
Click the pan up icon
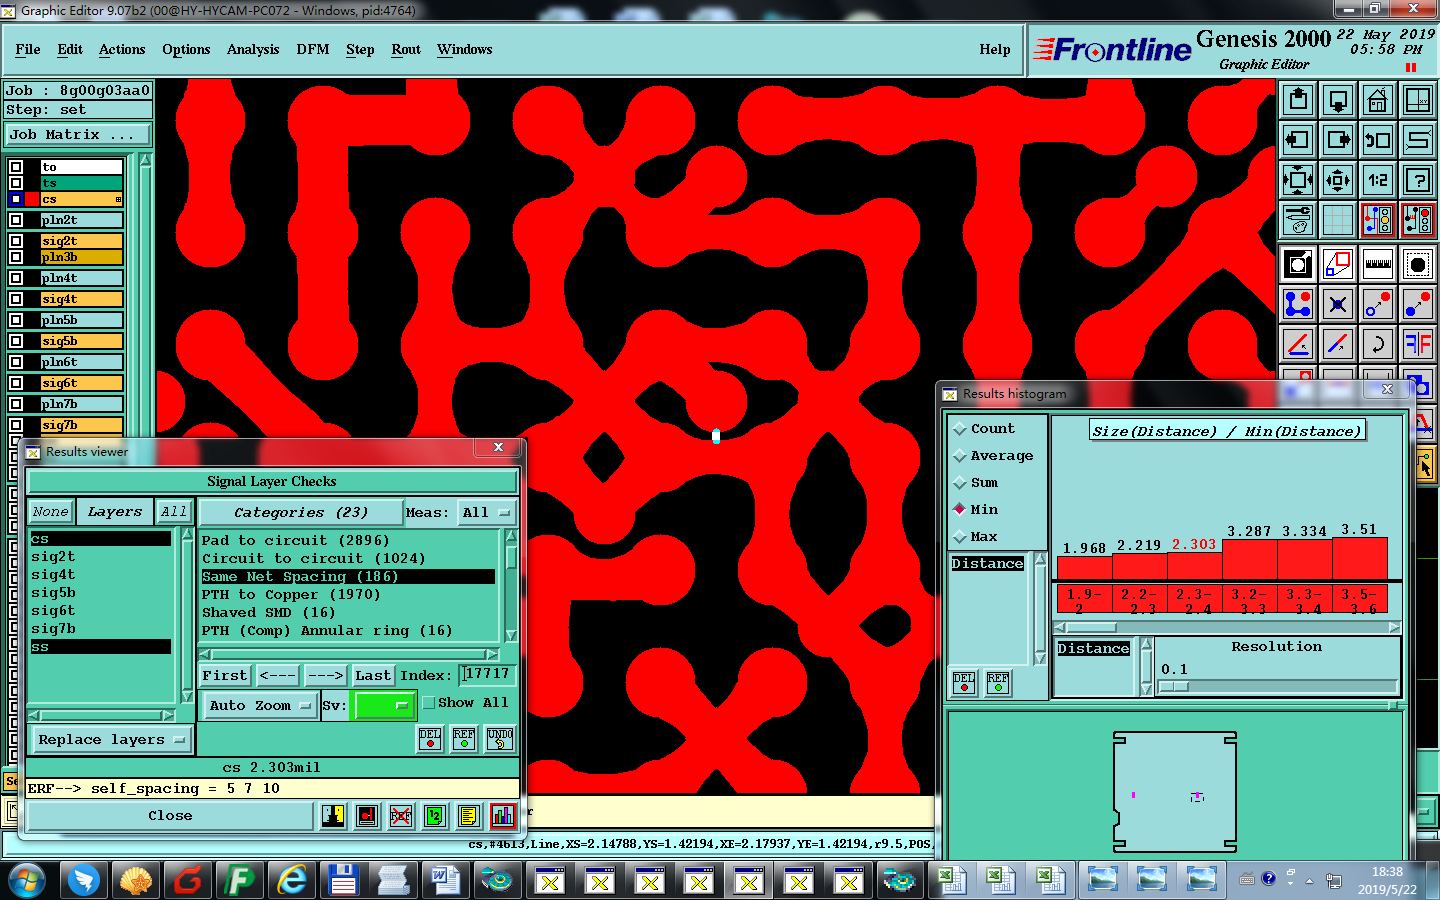click(1298, 100)
